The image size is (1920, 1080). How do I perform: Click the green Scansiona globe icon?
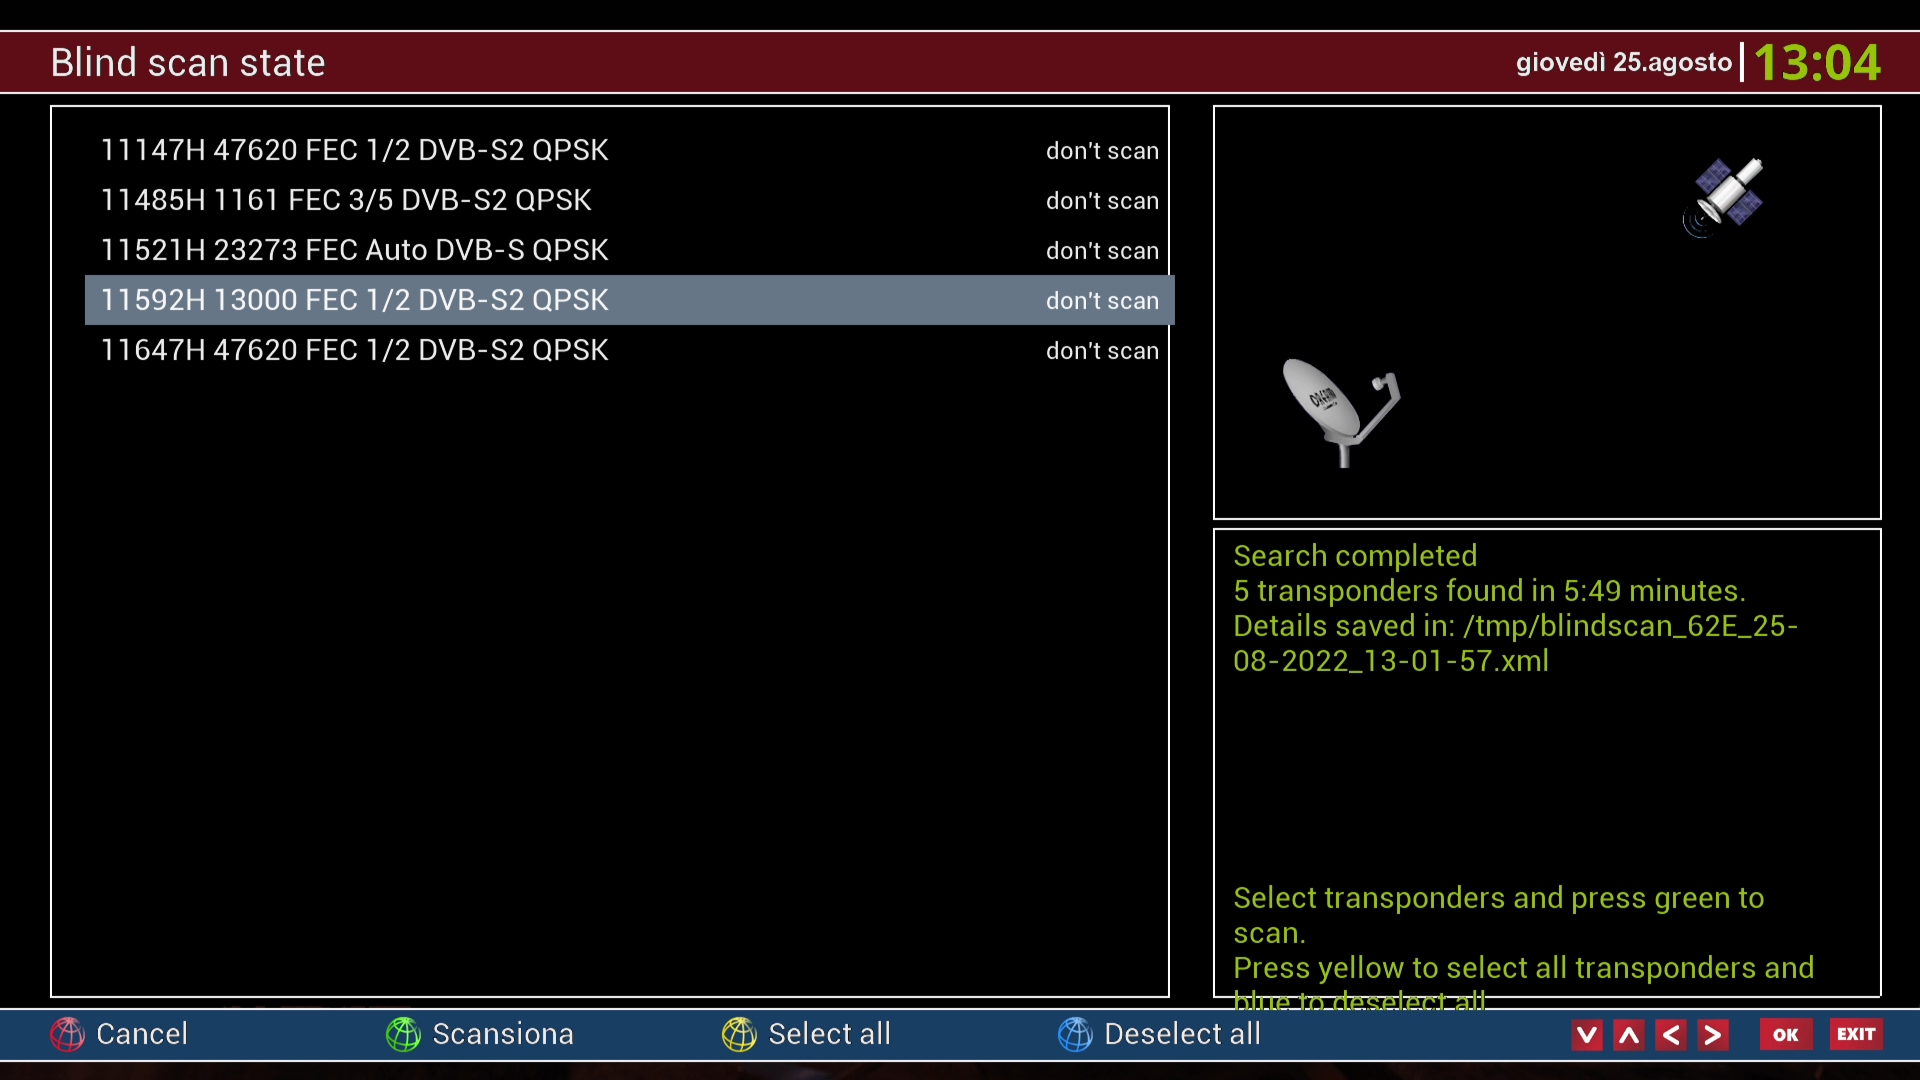[x=403, y=1034]
